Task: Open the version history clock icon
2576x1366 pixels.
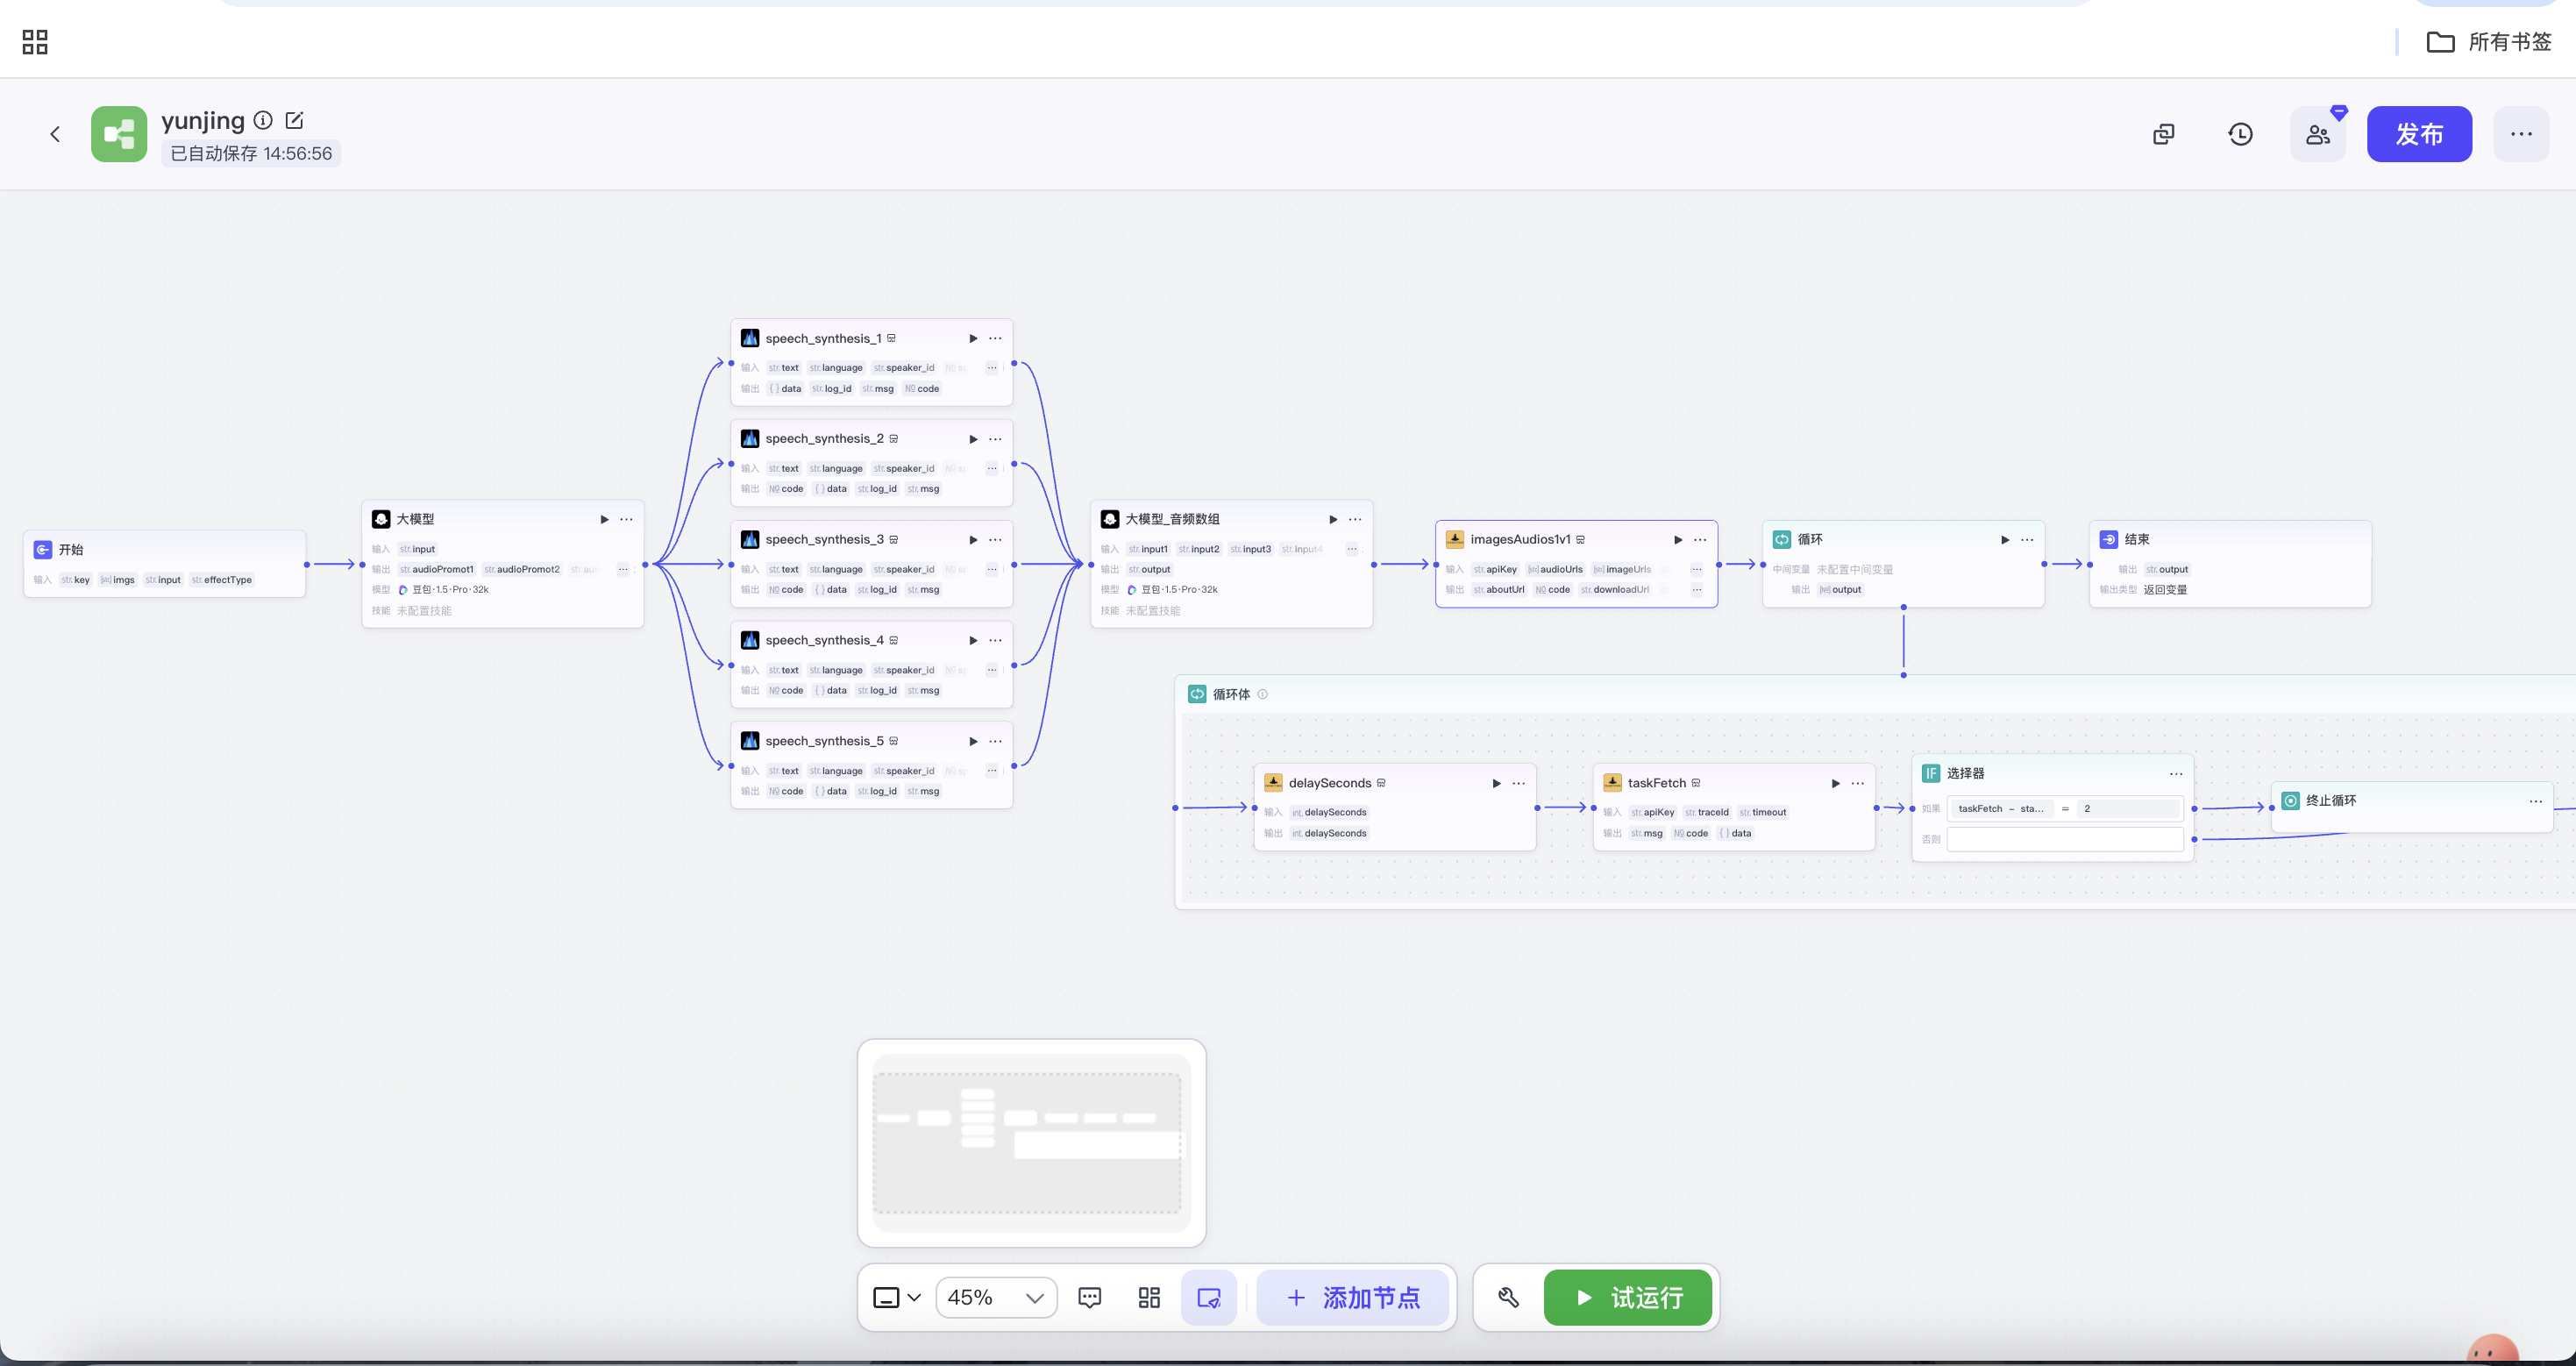Action: click(x=2240, y=134)
